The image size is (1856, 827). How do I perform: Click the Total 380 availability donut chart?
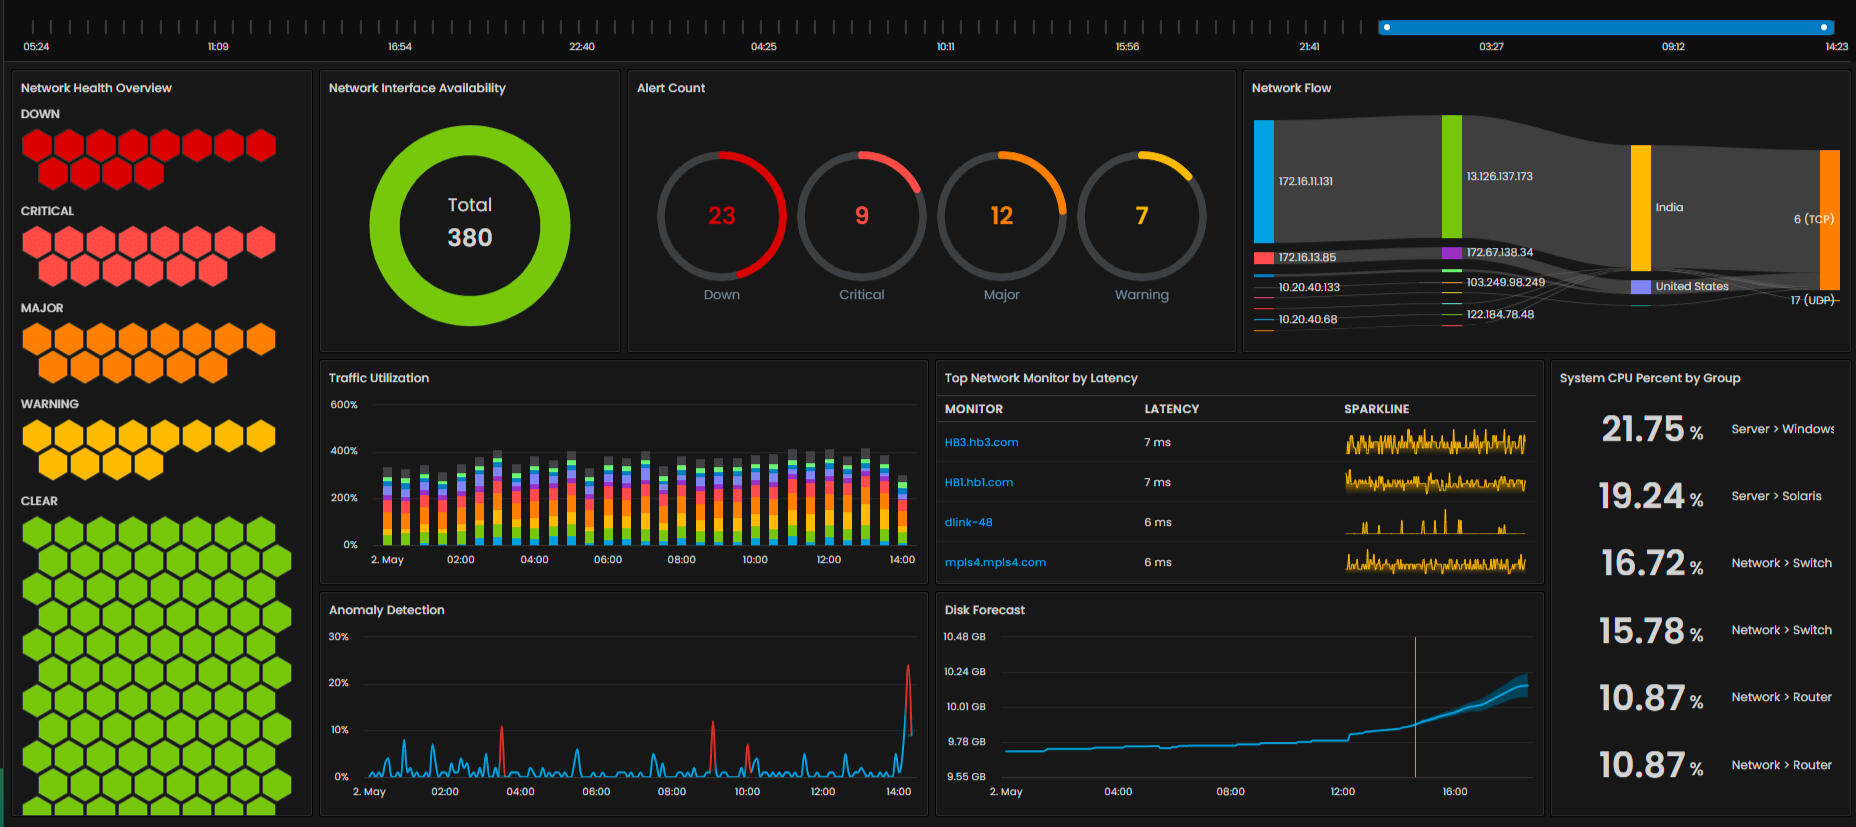tap(469, 225)
